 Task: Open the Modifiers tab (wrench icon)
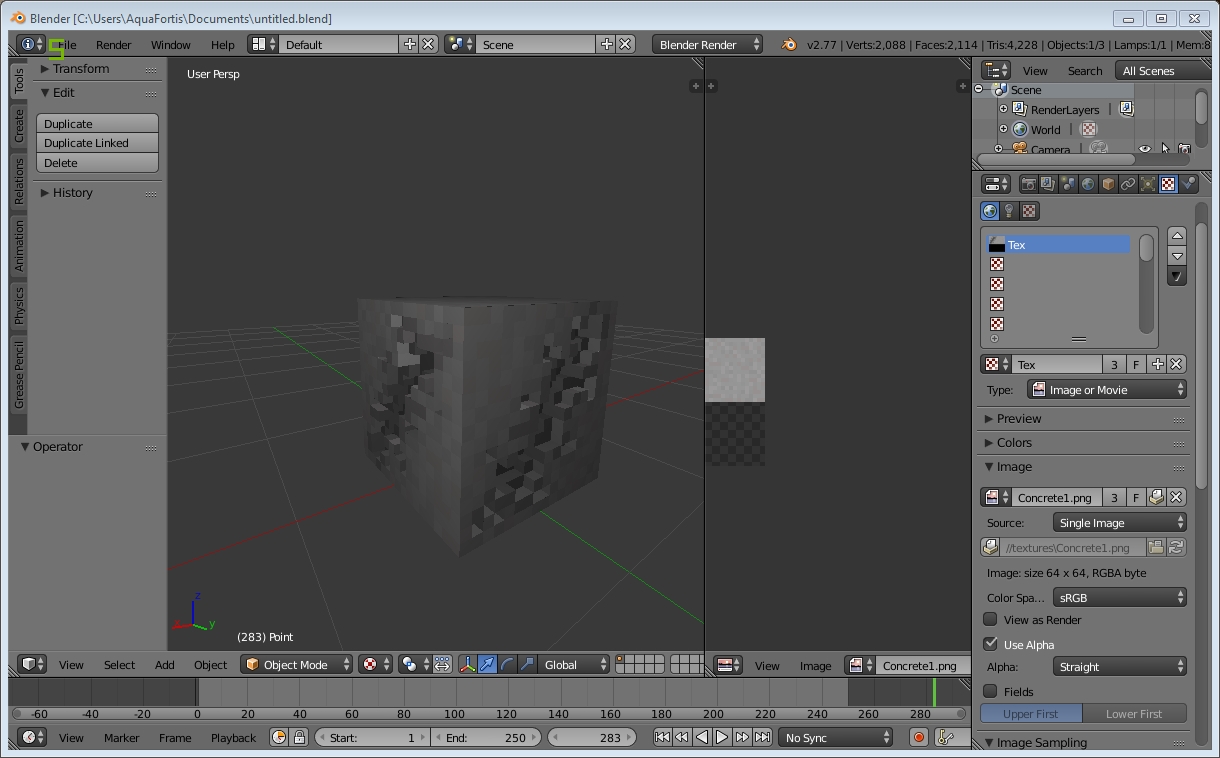[1147, 183]
